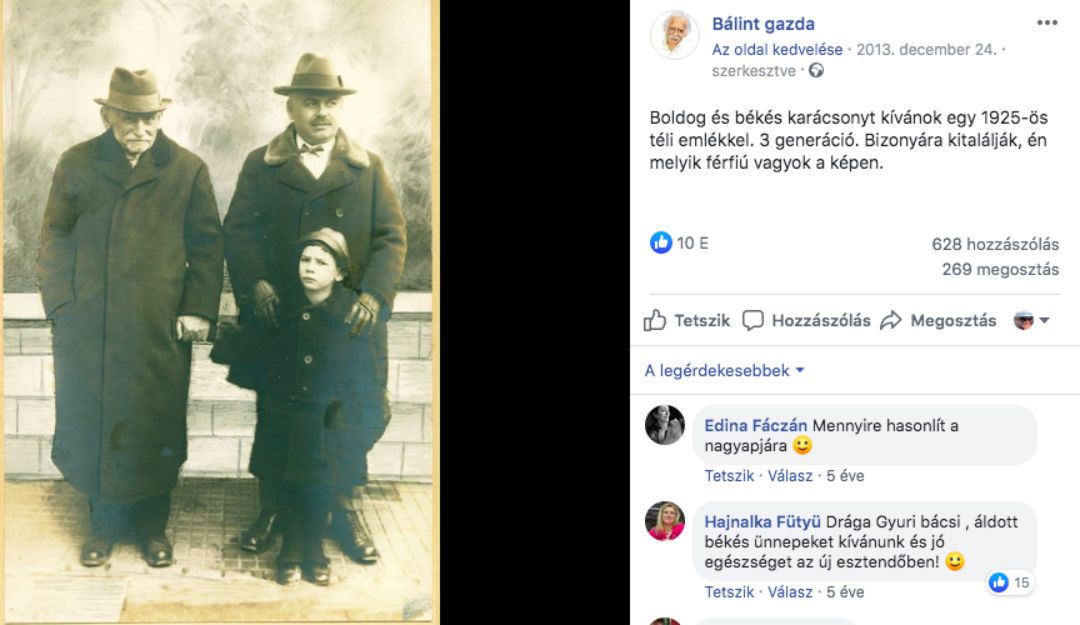Click the Hozzászólás speech bubble icon
1080x625 pixels.
(753, 320)
